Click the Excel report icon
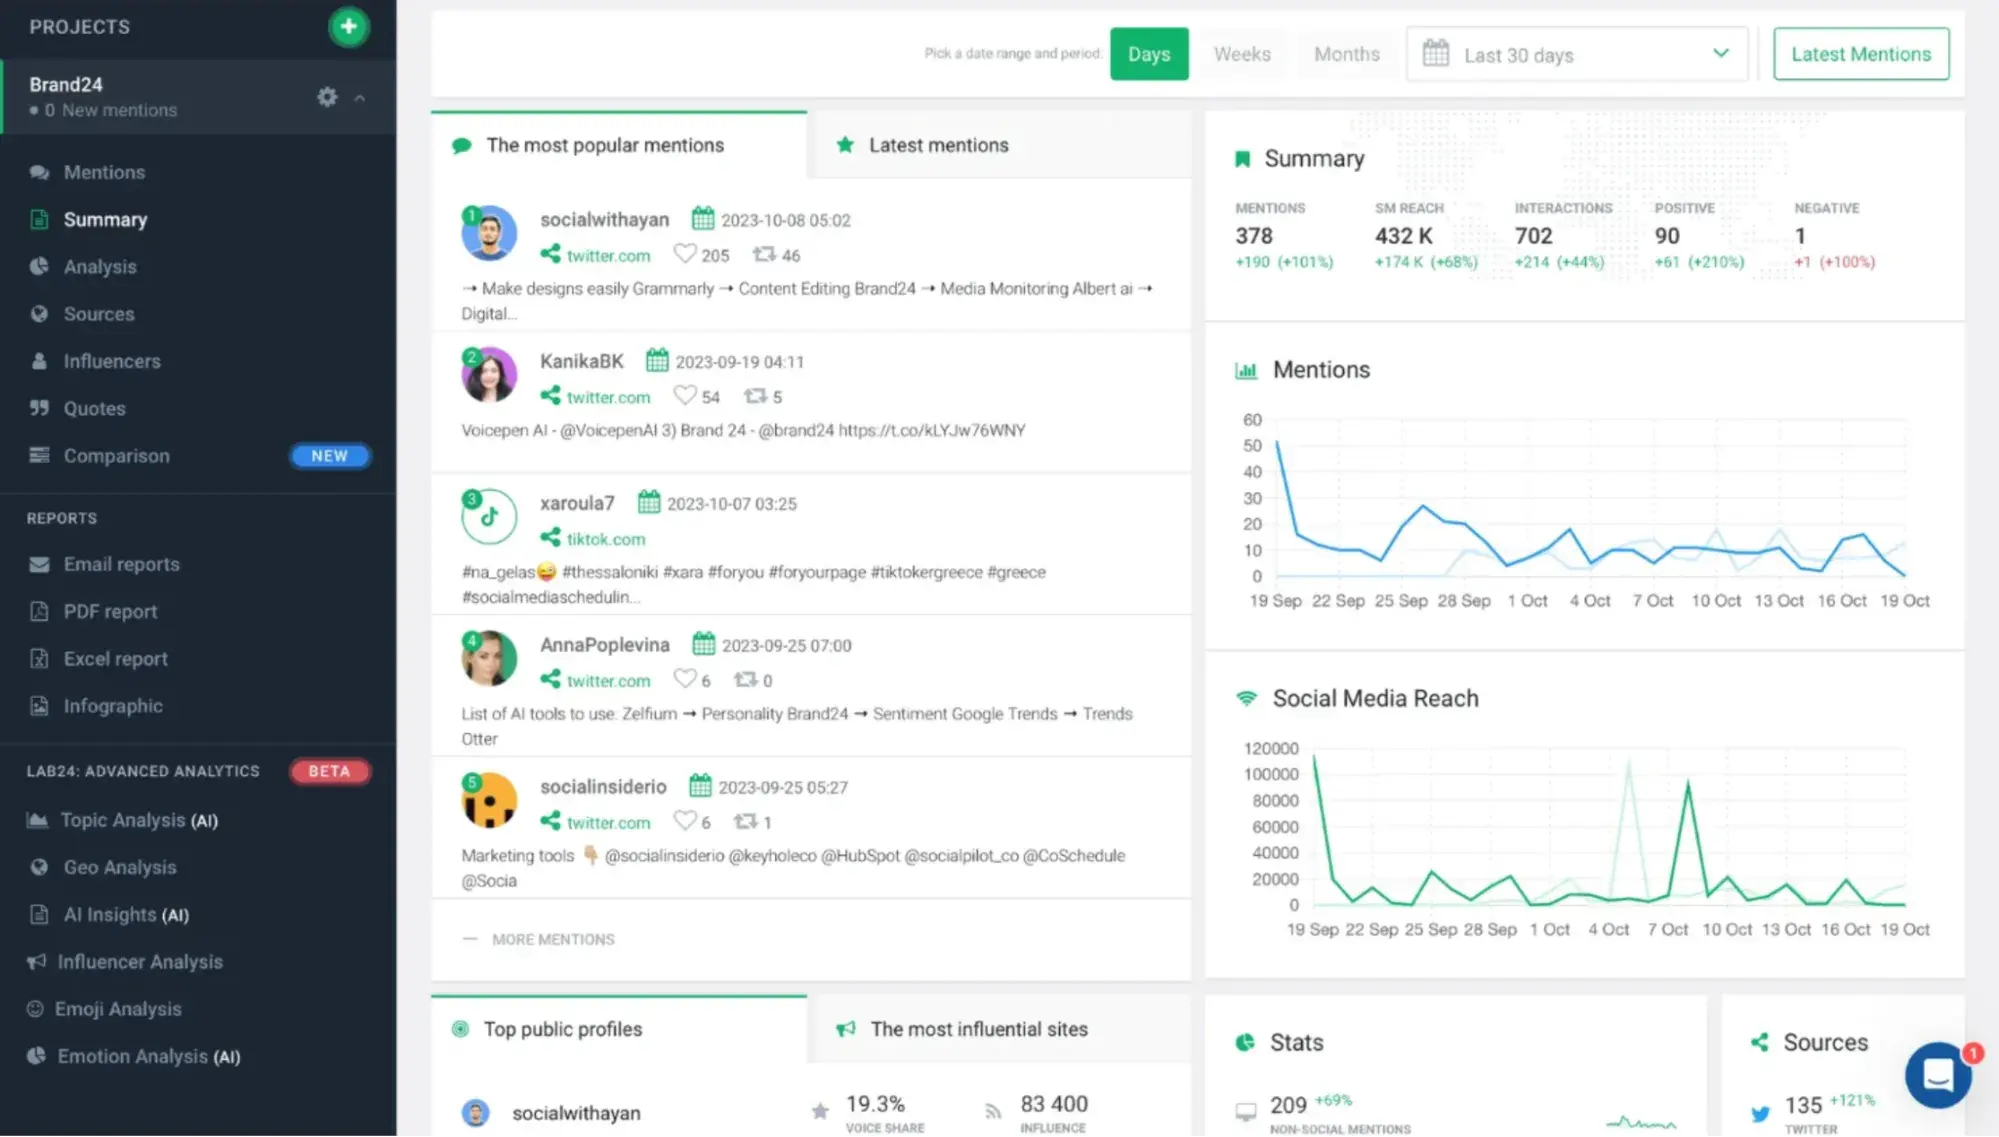This screenshot has width=1999, height=1137. (x=39, y=659)
